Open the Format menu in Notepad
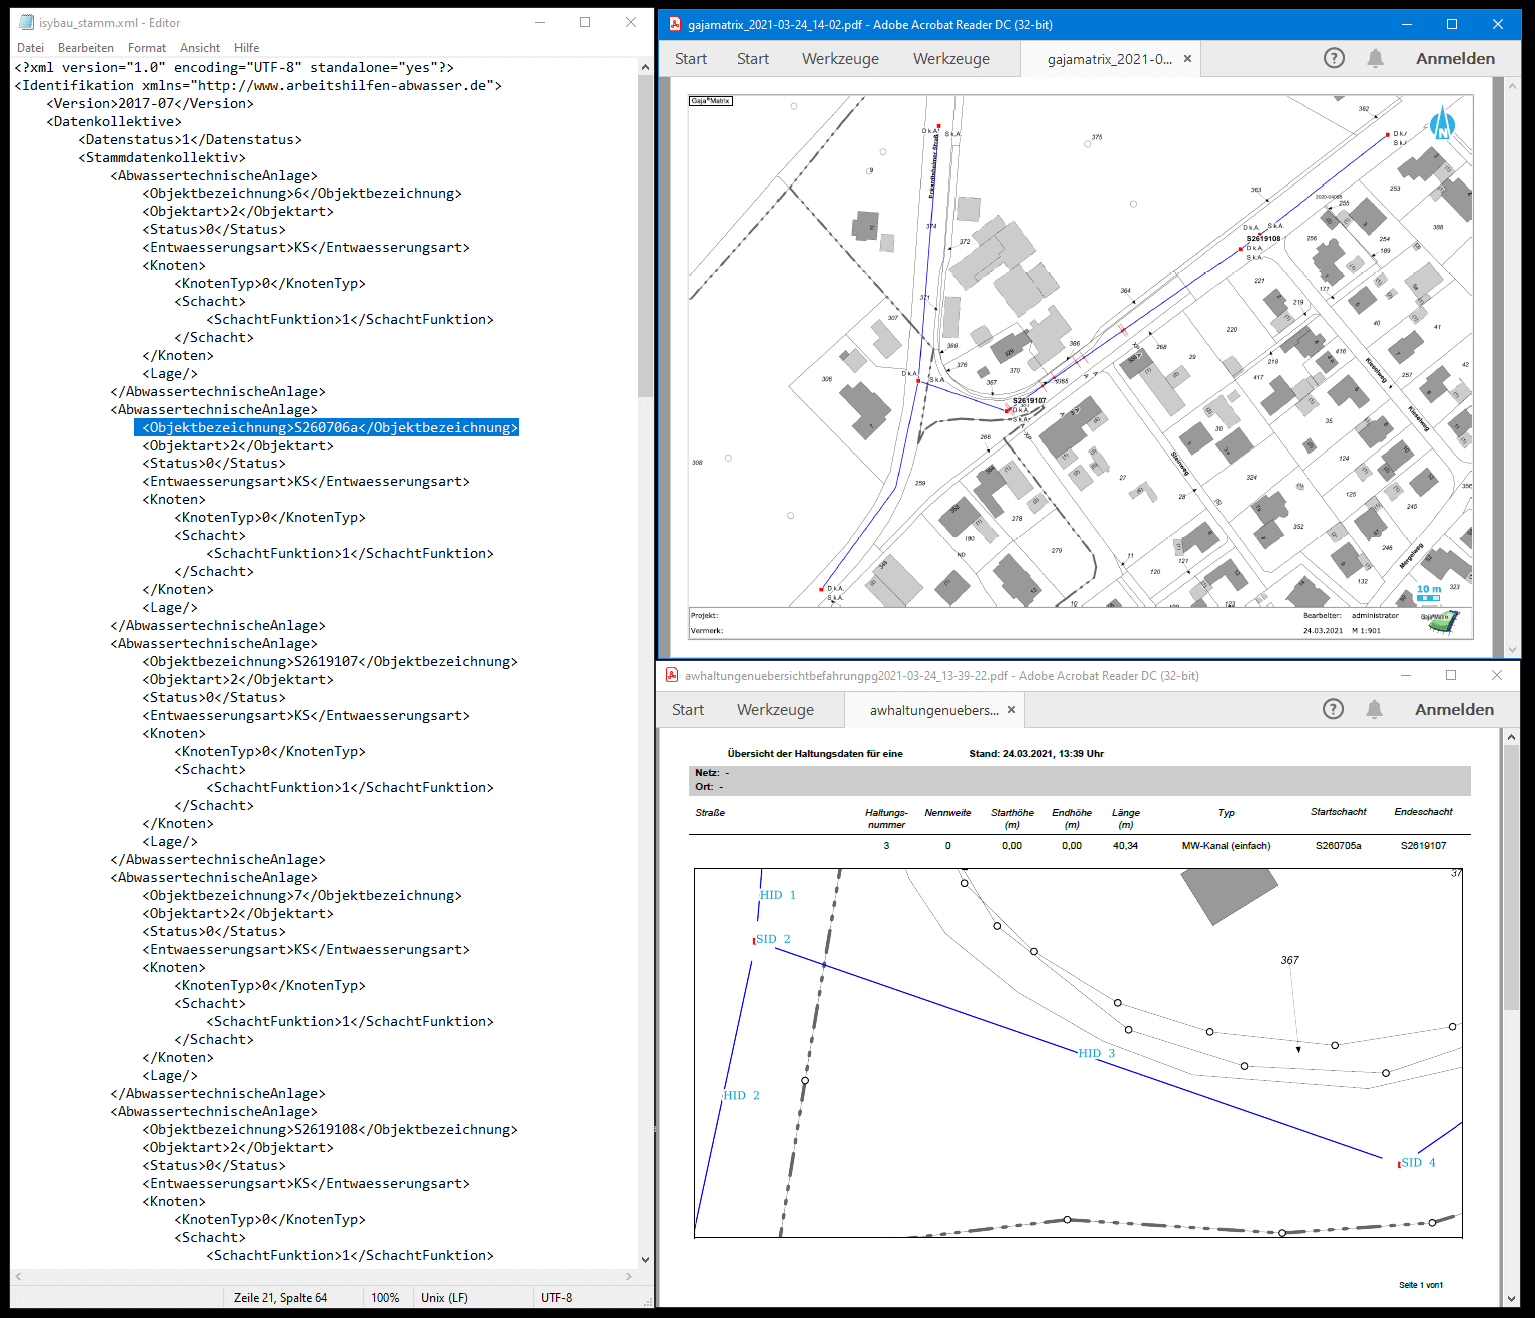The image size is (1535, 1318). pyautogui.click(x=147, y=48)
